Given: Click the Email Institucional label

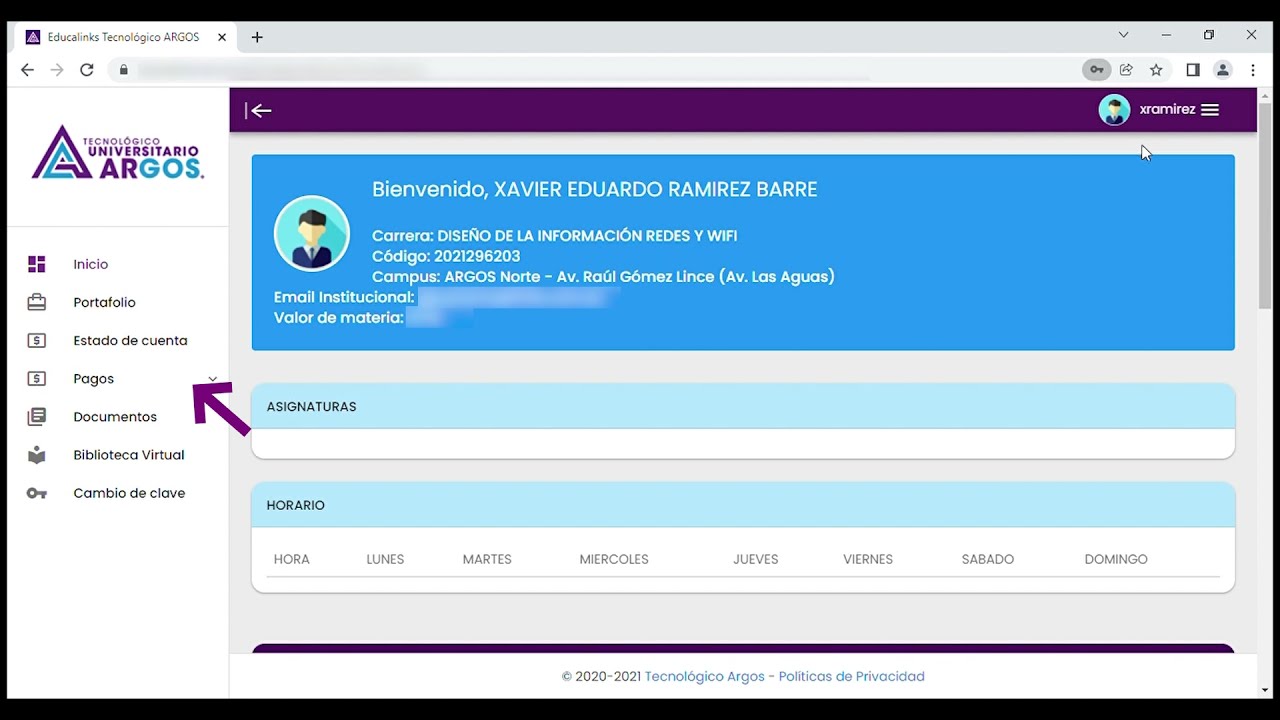Looking at the screenshot, I should [344, 297].
